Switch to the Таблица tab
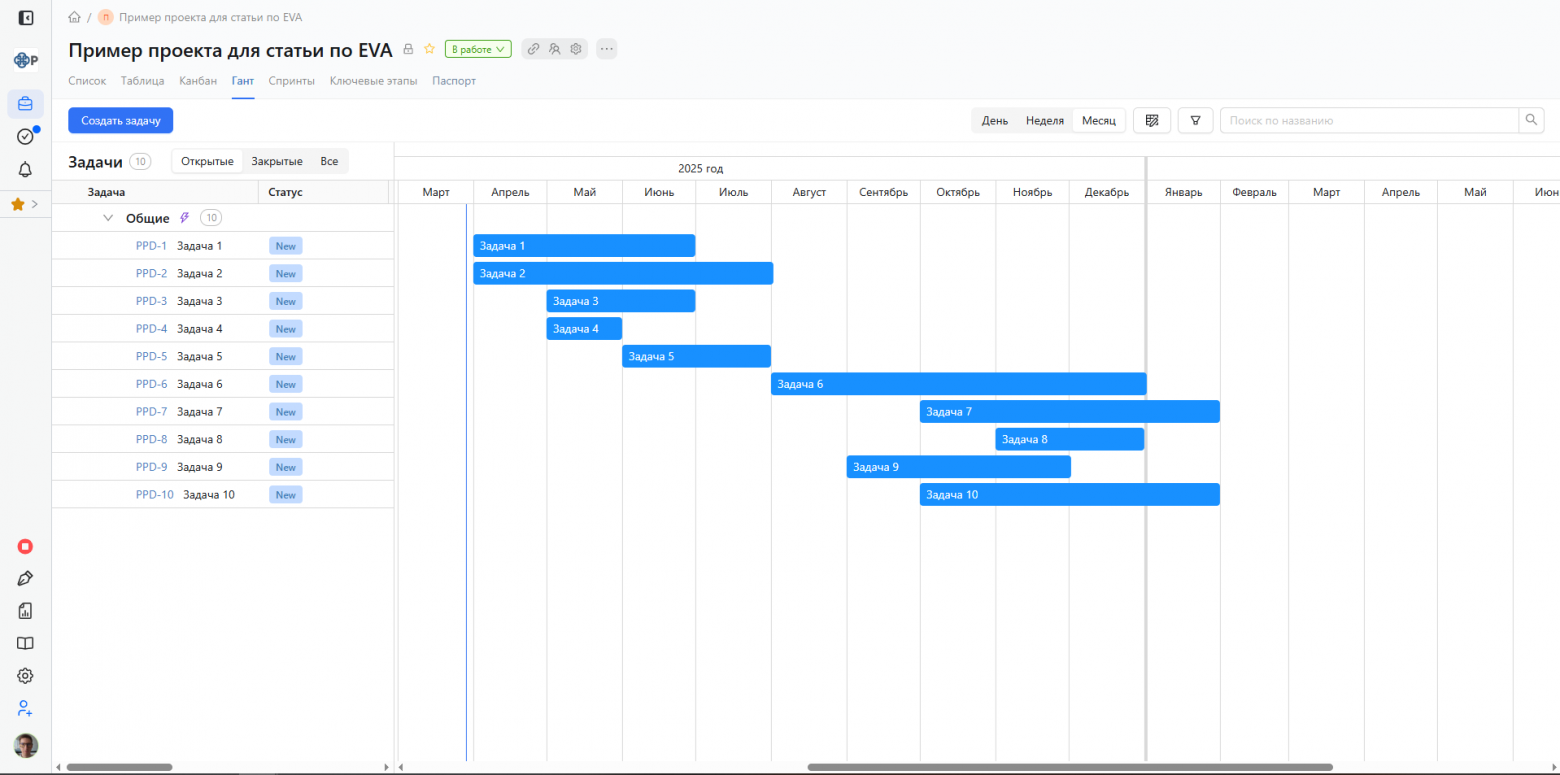Screen dimensions: 1560x775 click(x=143, y=81)
